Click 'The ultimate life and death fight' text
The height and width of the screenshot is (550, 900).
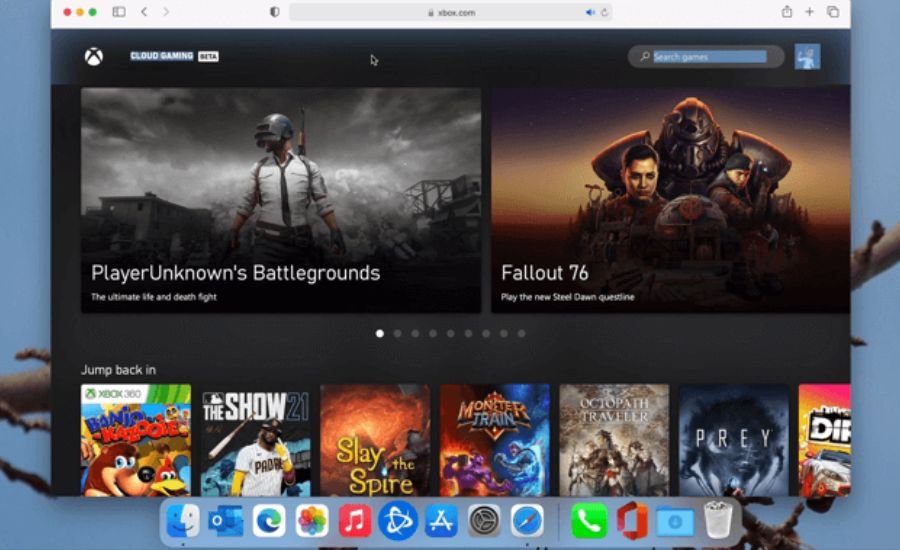point(154,297)
